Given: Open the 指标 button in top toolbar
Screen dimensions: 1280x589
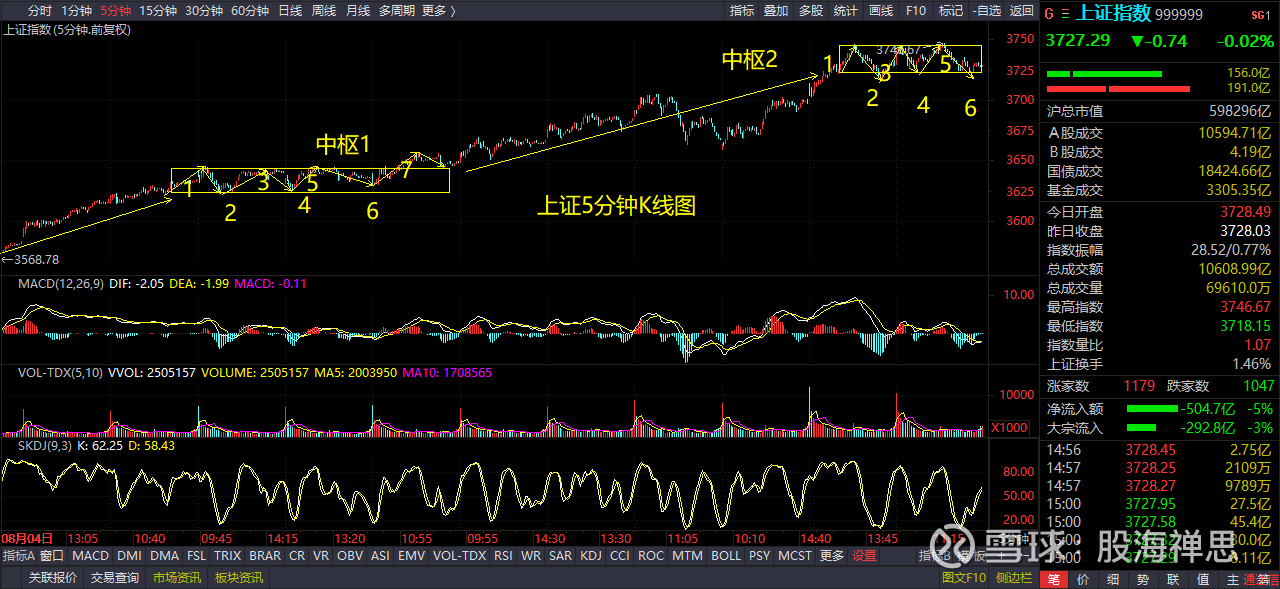Looking at the screenshot, I should 742,11.
